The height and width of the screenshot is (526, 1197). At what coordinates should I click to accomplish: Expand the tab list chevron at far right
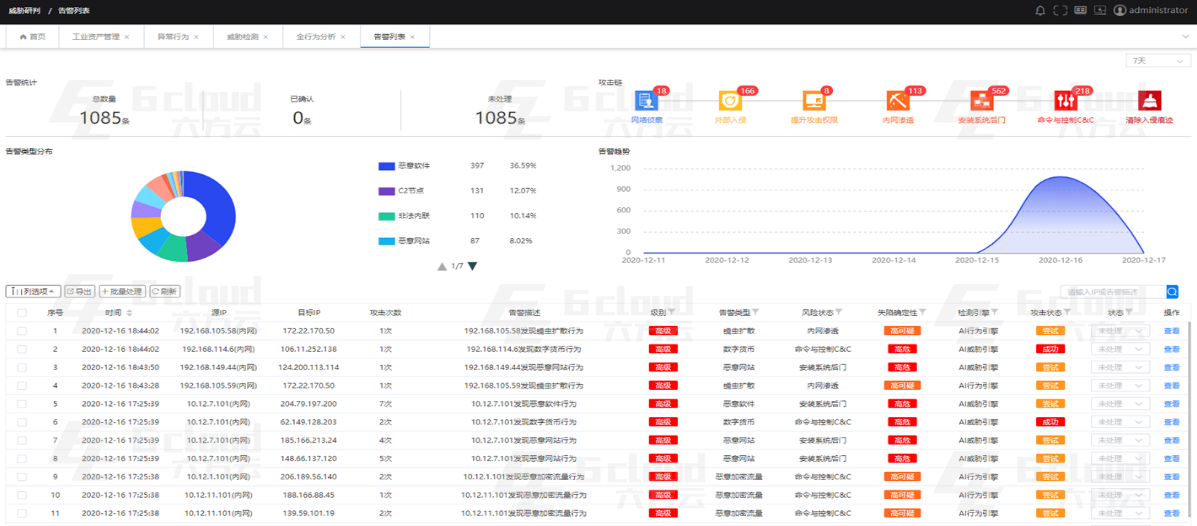(1186, 37)
